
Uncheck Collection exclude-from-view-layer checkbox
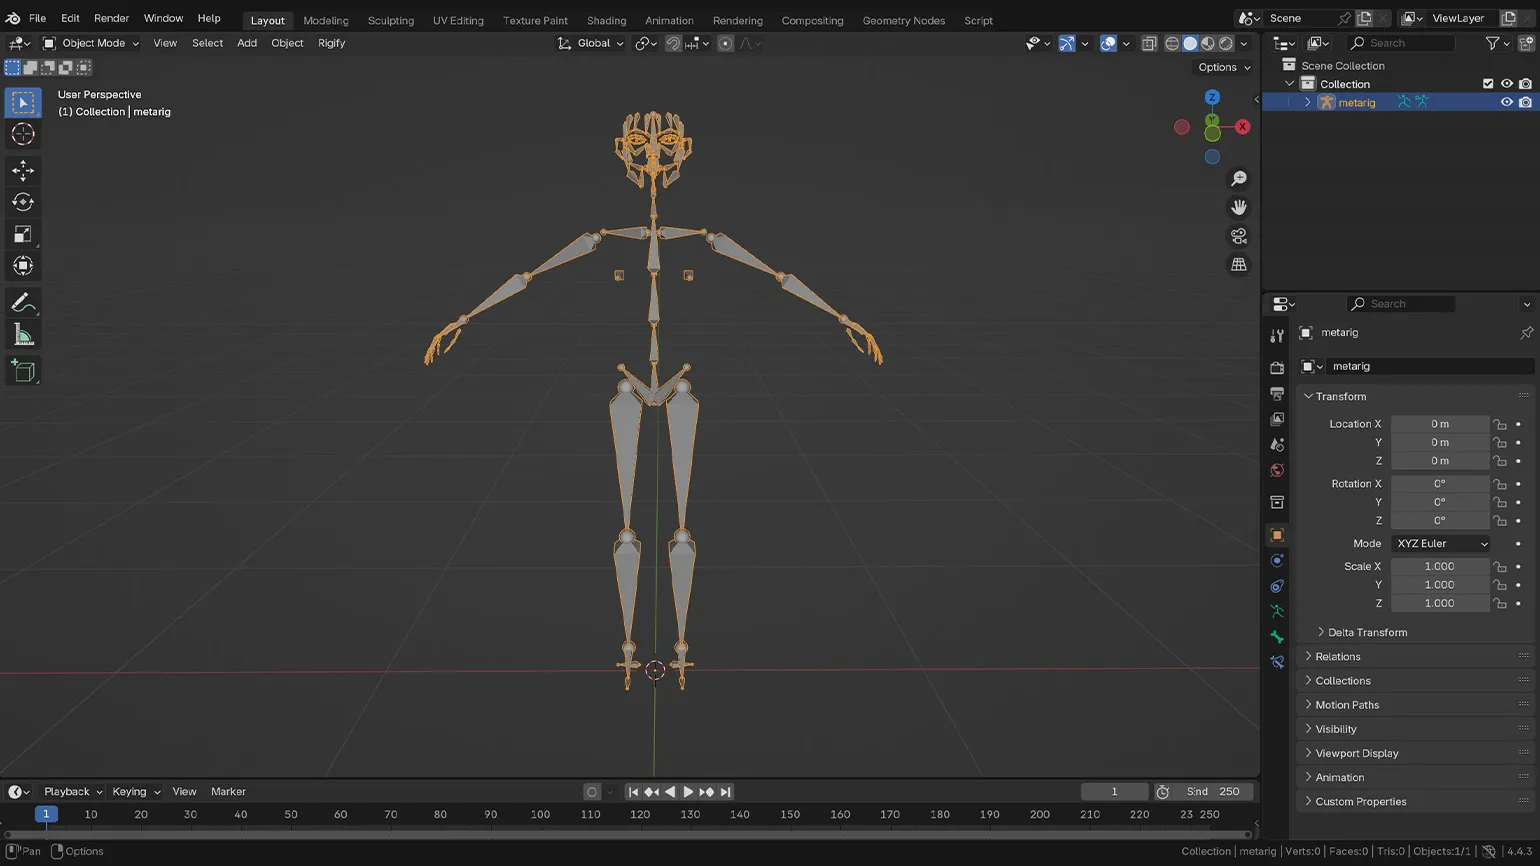pos(1488,84)
